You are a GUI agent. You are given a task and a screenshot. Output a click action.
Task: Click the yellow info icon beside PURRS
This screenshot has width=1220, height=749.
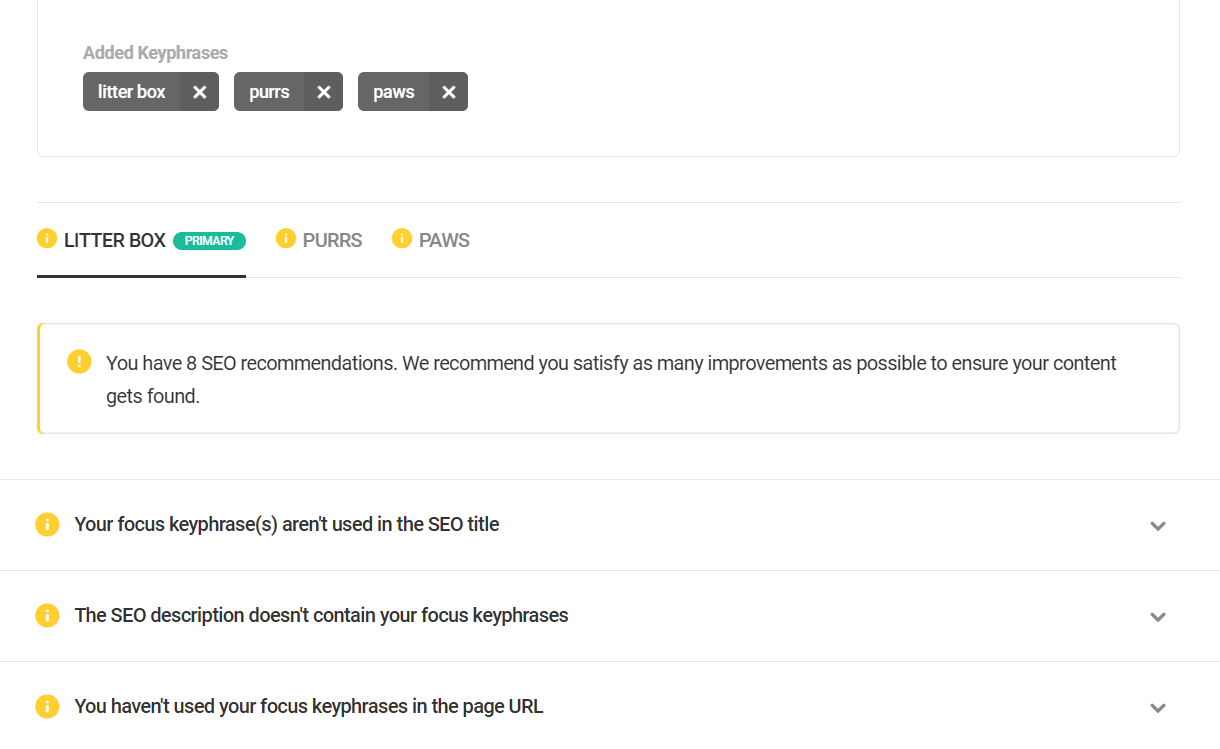coord(286,239)
